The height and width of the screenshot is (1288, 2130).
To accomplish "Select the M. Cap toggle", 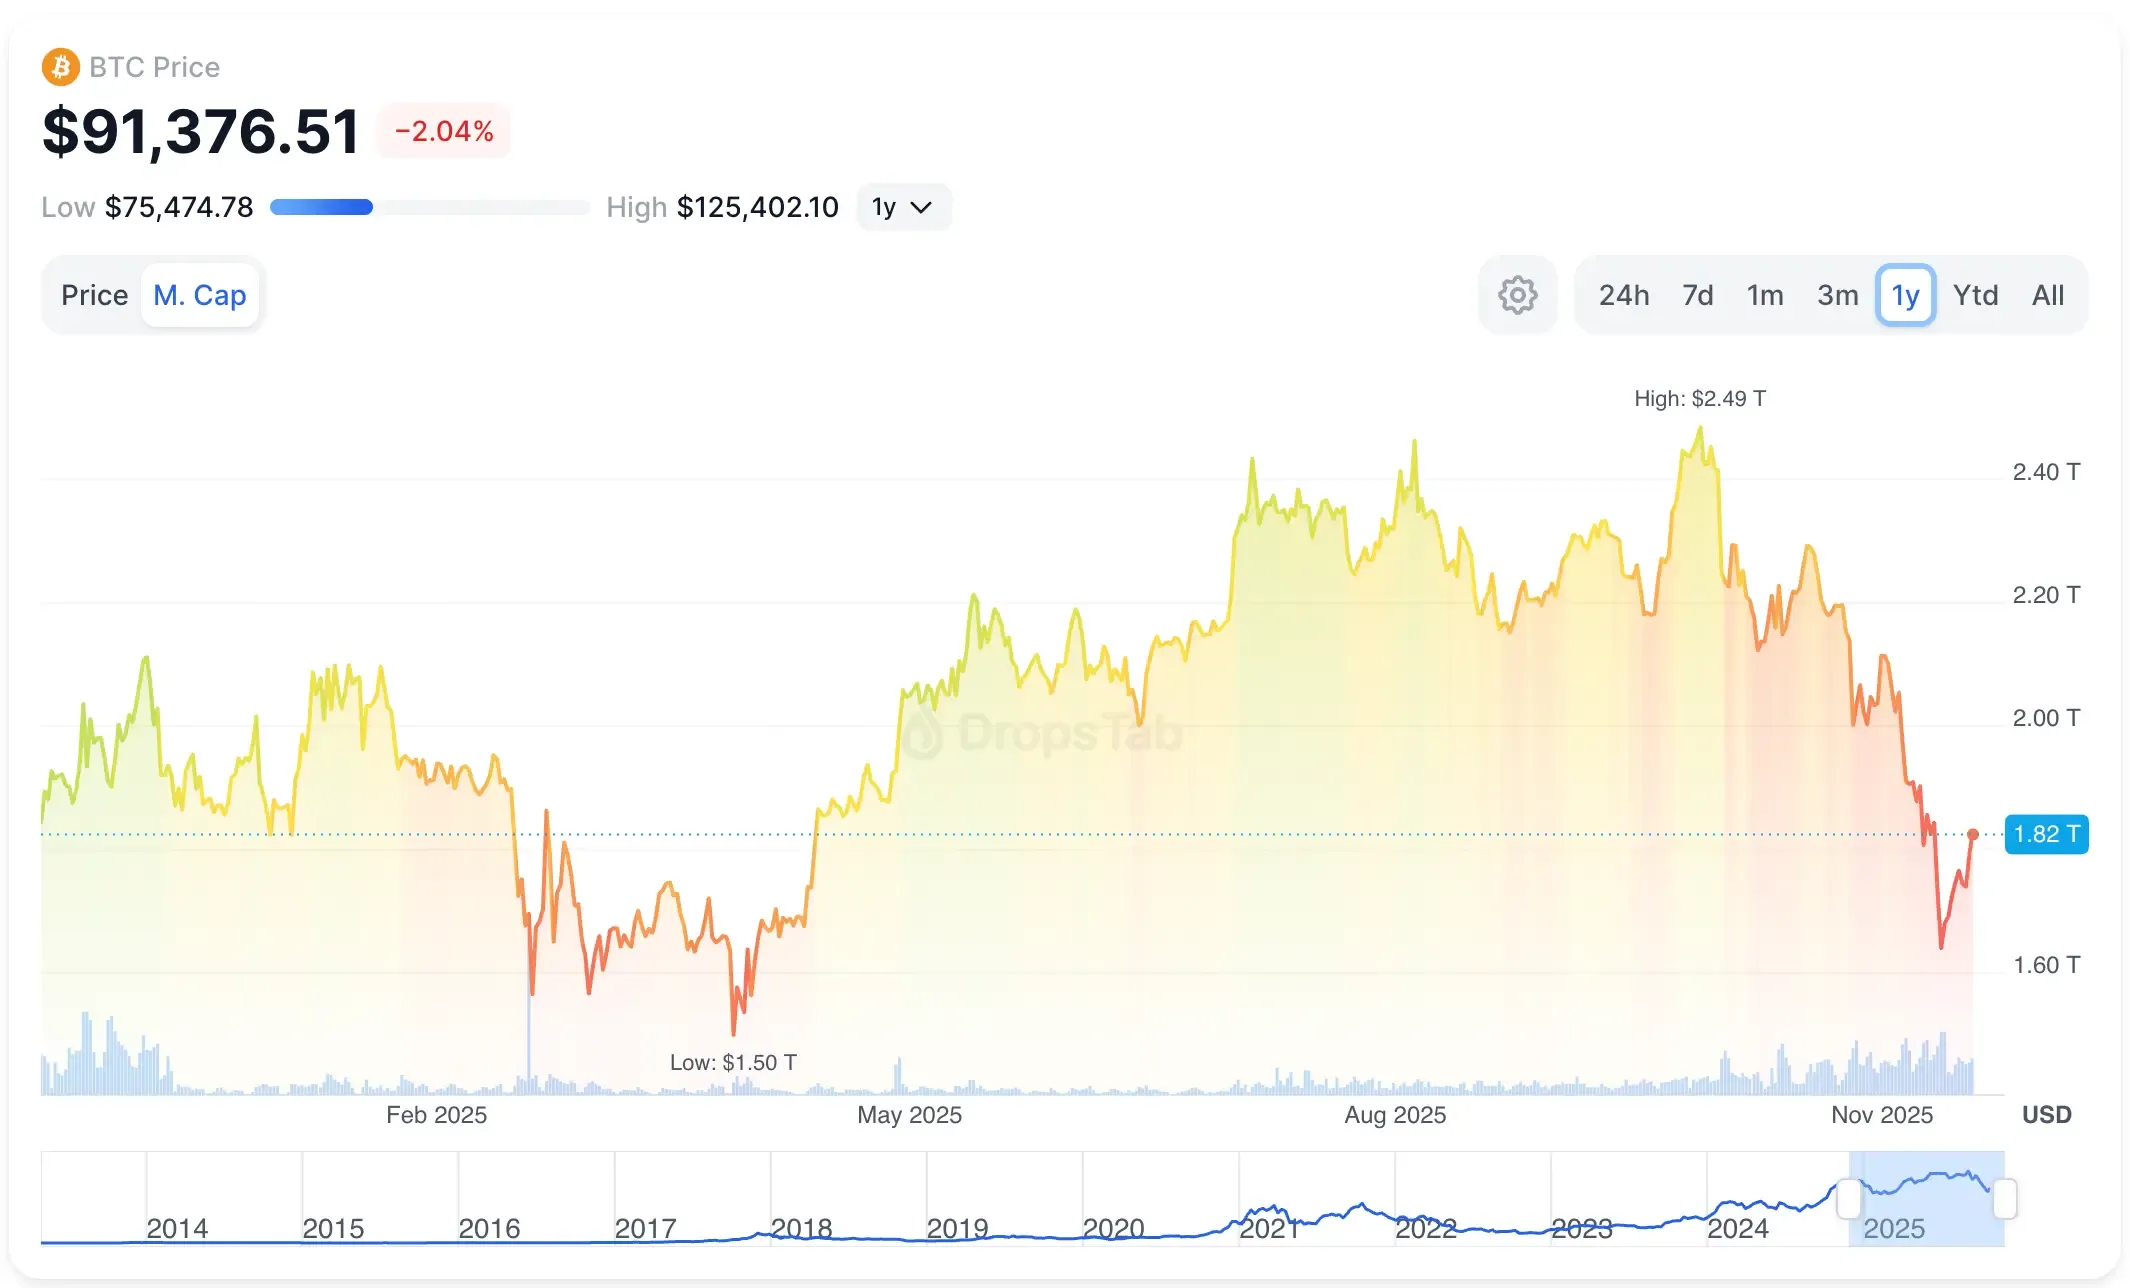I will 200,294.
